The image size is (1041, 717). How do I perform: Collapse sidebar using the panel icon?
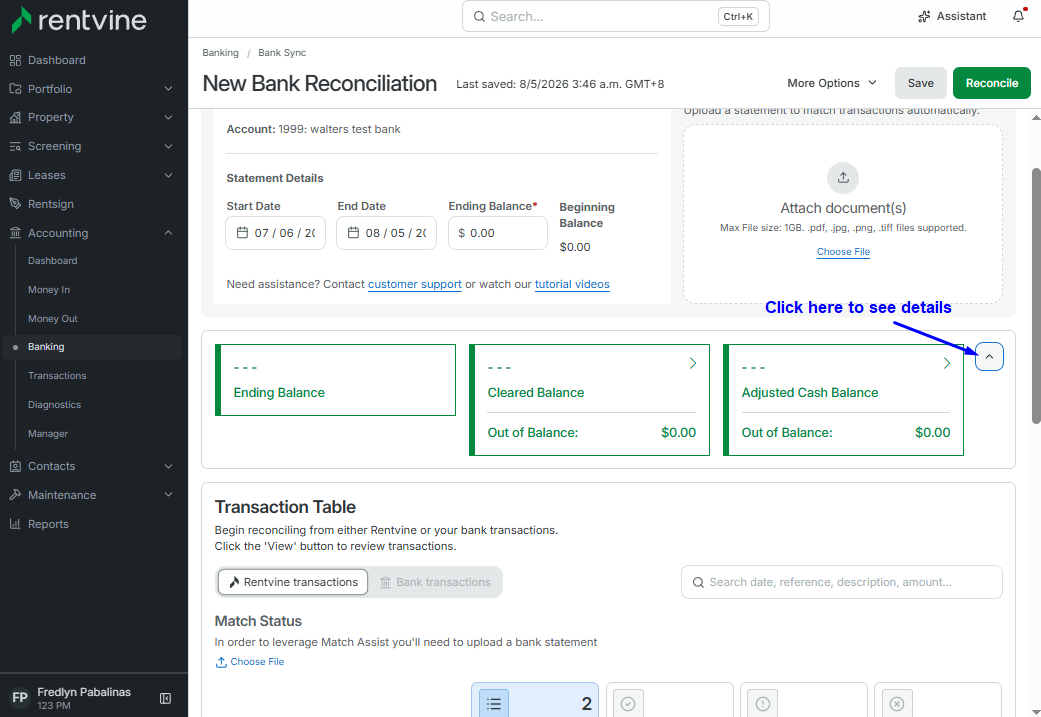point(166,698)
